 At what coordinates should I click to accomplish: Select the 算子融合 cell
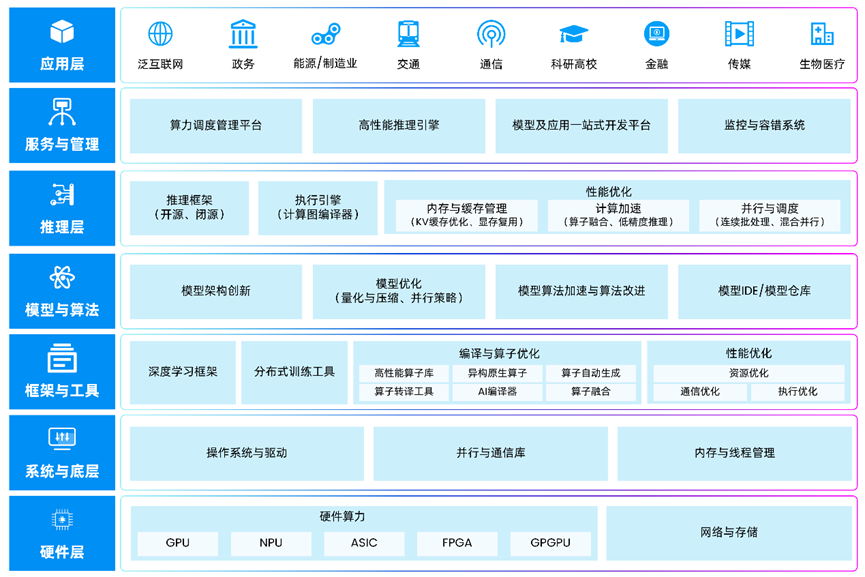591,392
